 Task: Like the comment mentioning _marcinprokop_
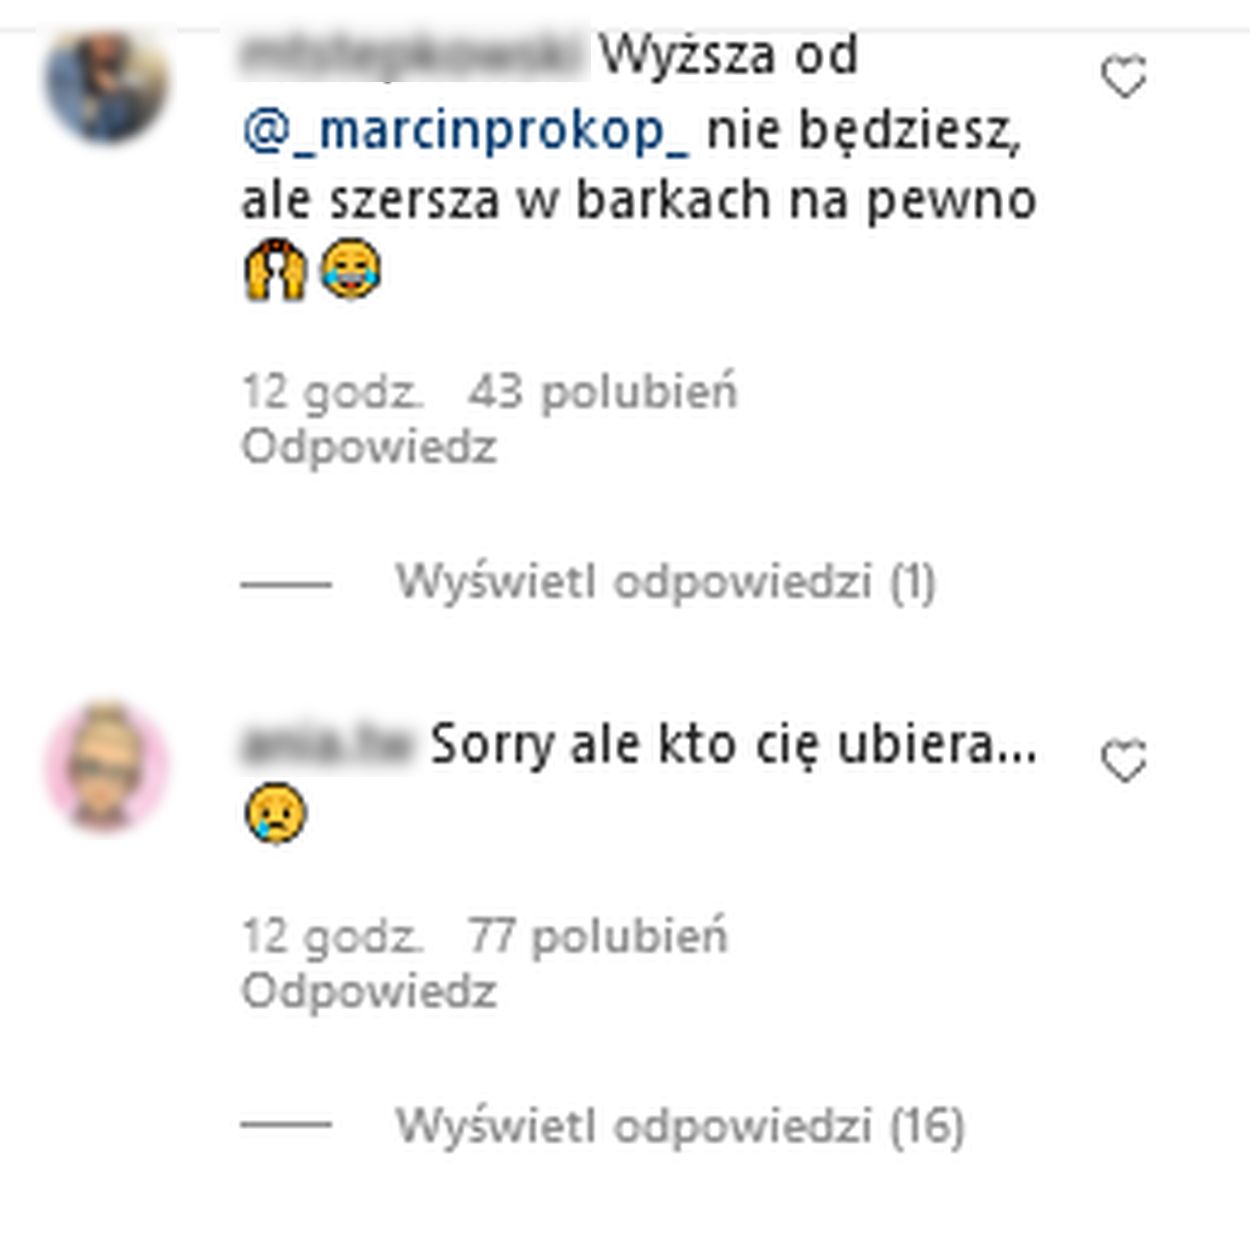(x=1123, y=77)
